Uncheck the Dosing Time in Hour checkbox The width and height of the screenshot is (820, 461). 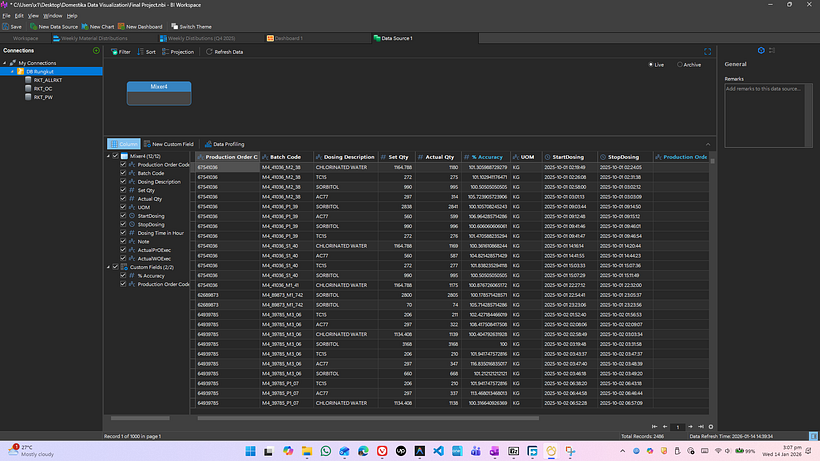pyautogui.click(x=123, y=233)
